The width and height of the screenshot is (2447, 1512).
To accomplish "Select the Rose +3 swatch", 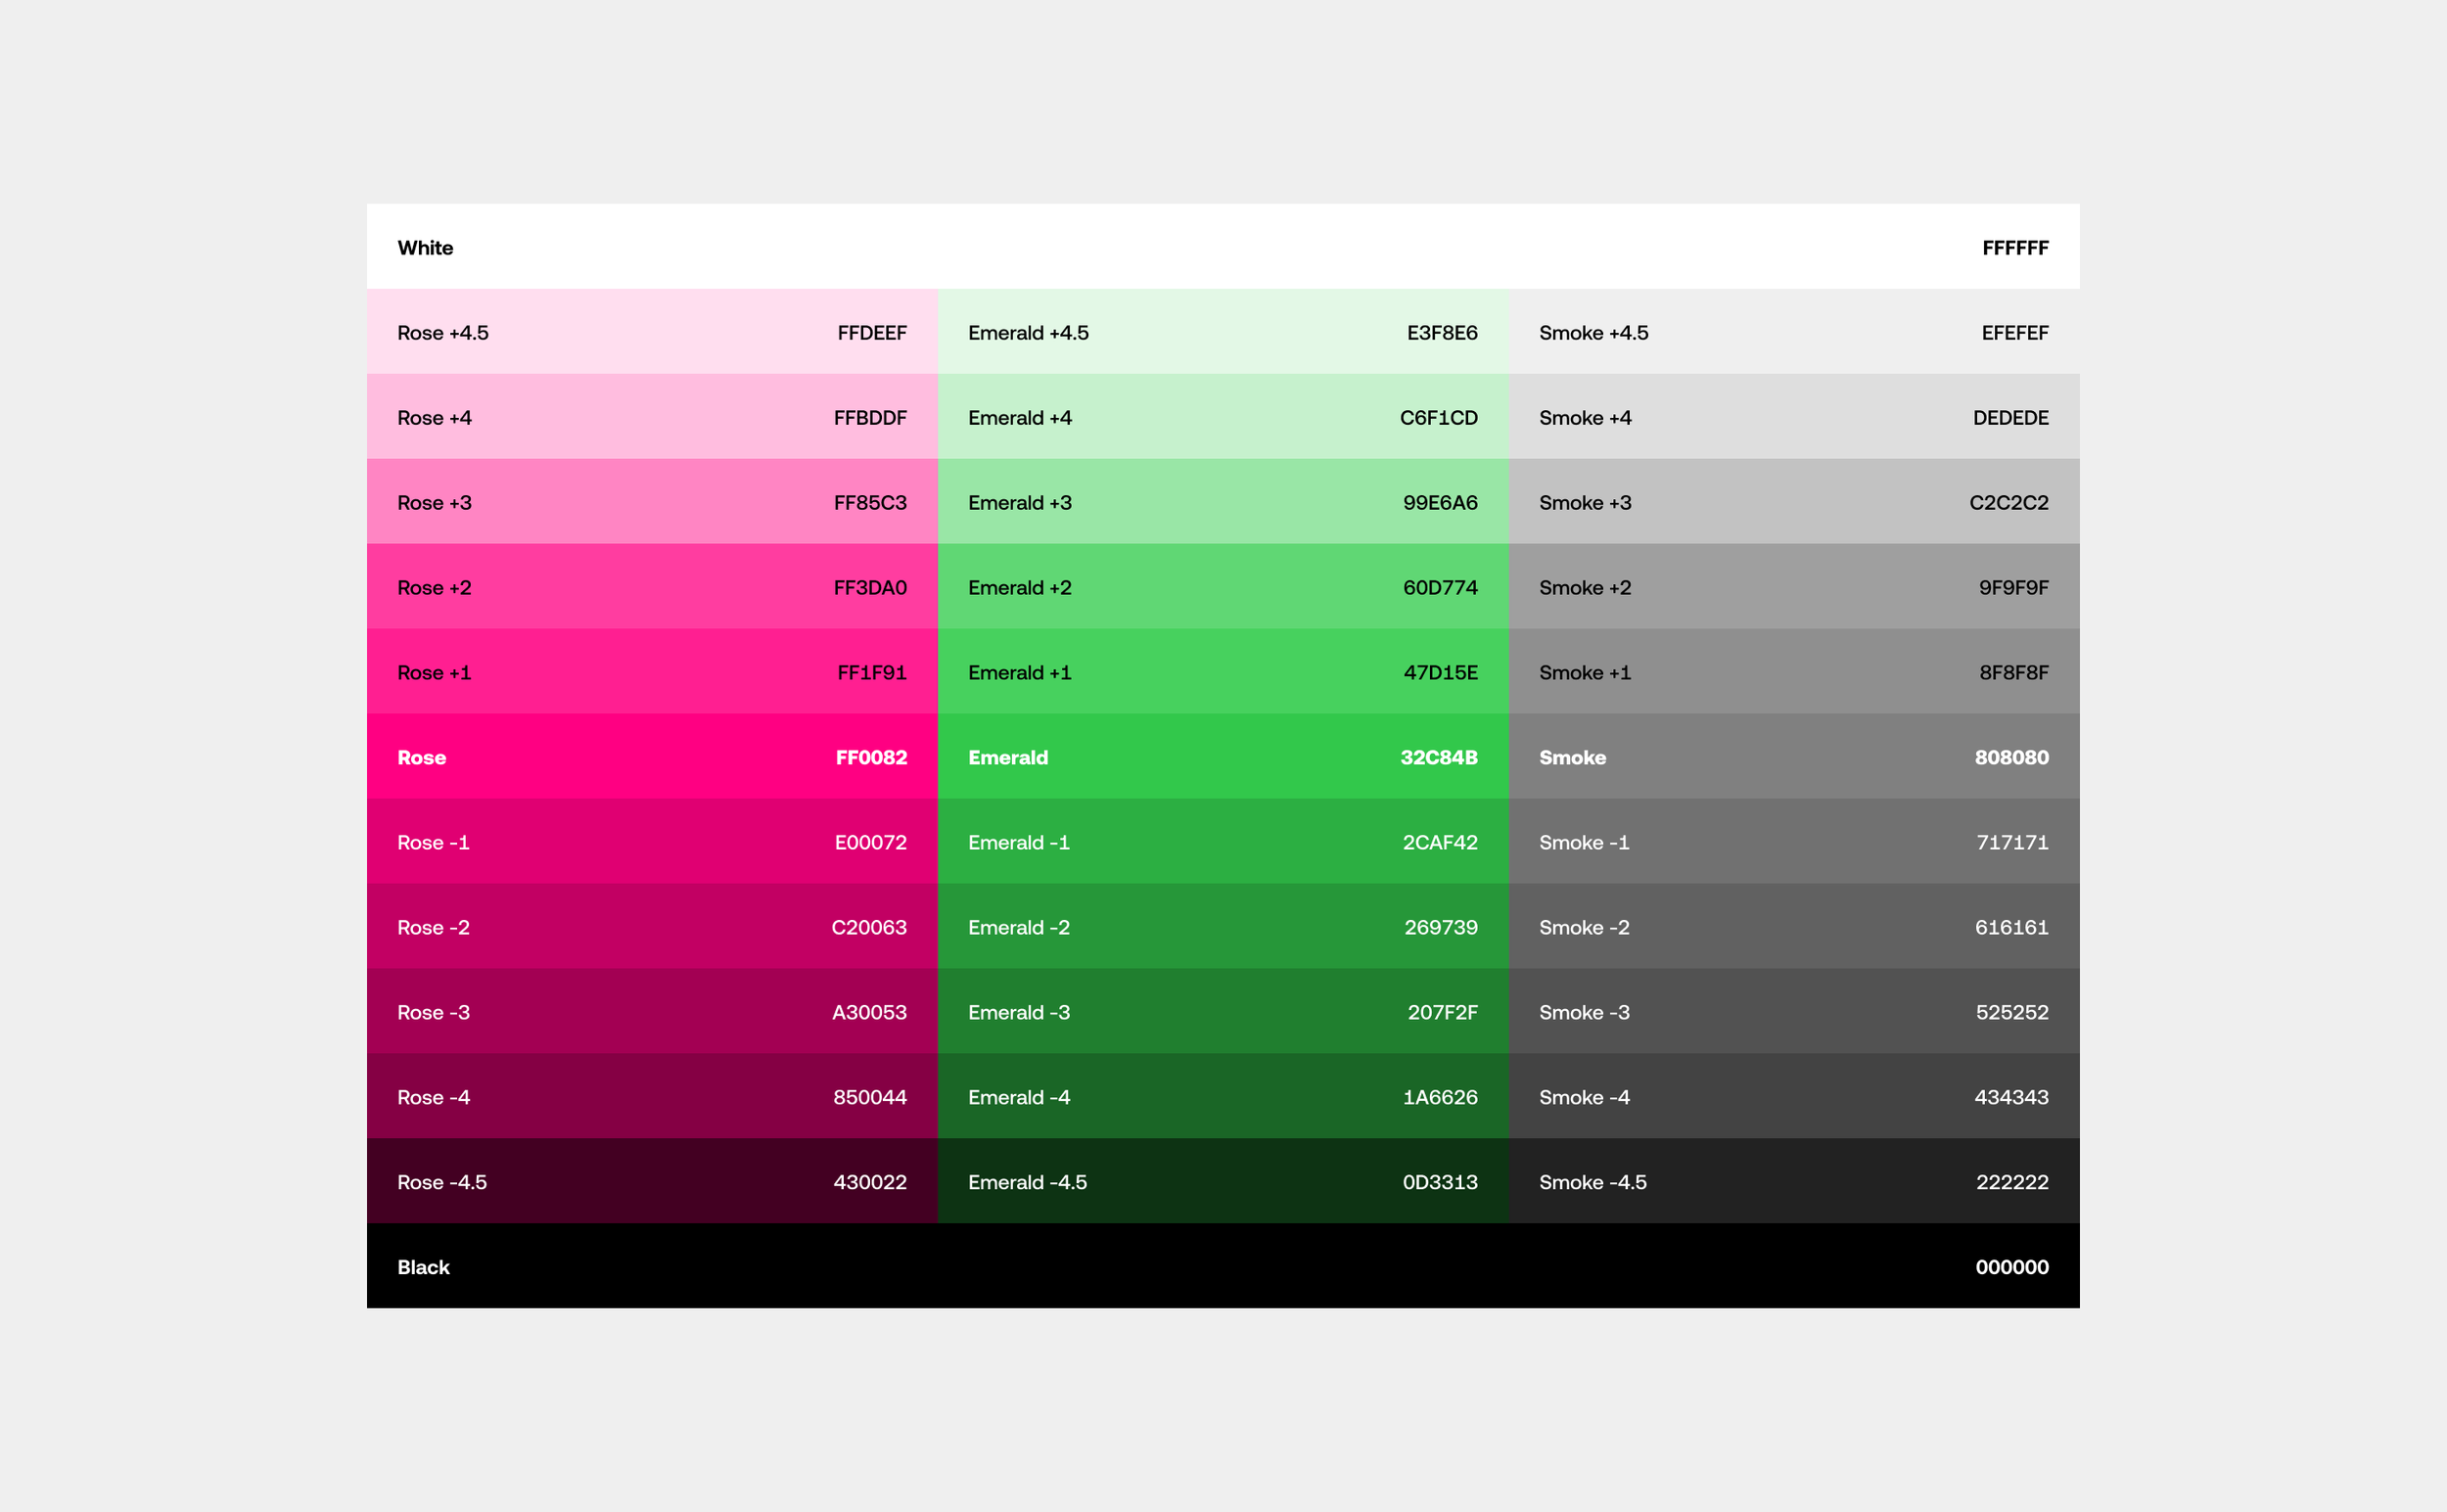I will click(x=652, y=502).
